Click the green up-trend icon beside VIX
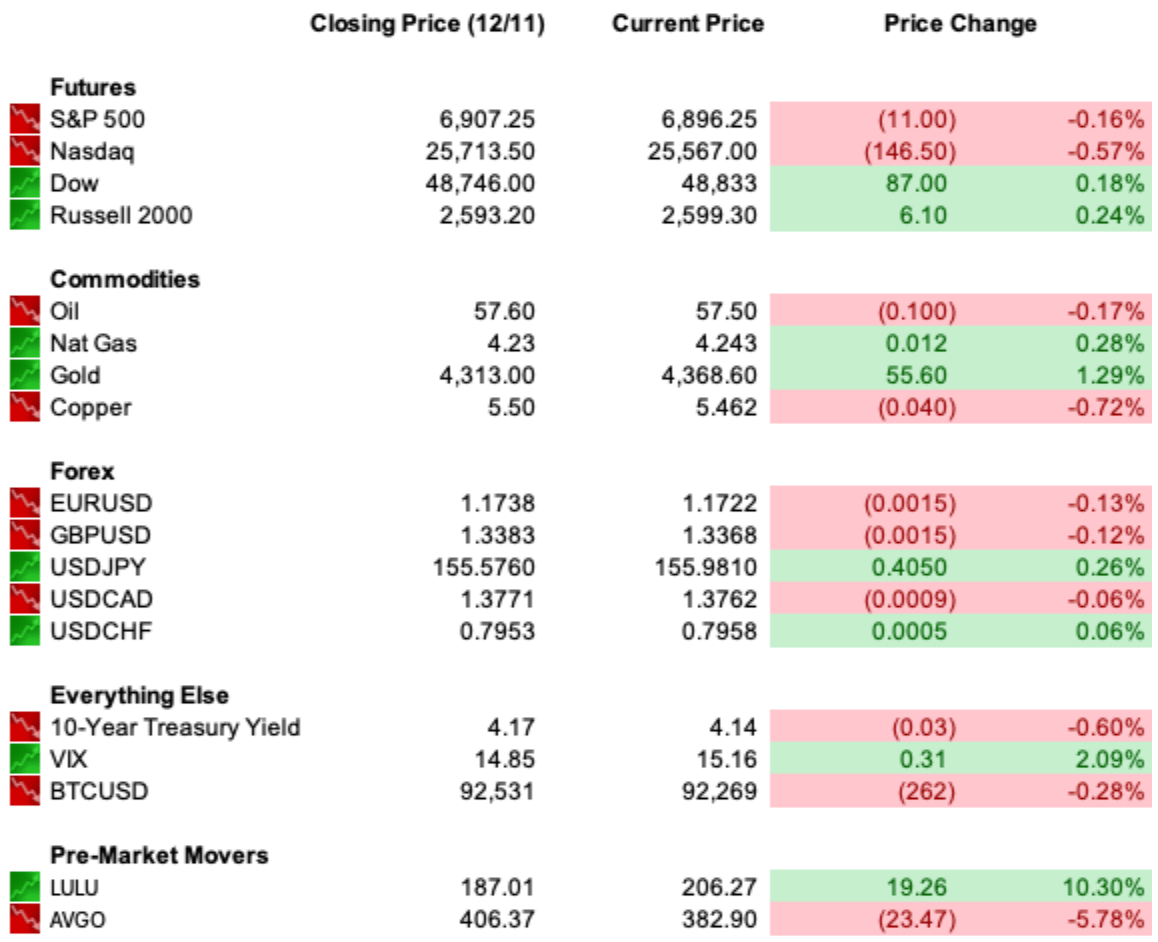Image resolution: width=1158 pixels, height=942 pixels. (x=25, y=759)
